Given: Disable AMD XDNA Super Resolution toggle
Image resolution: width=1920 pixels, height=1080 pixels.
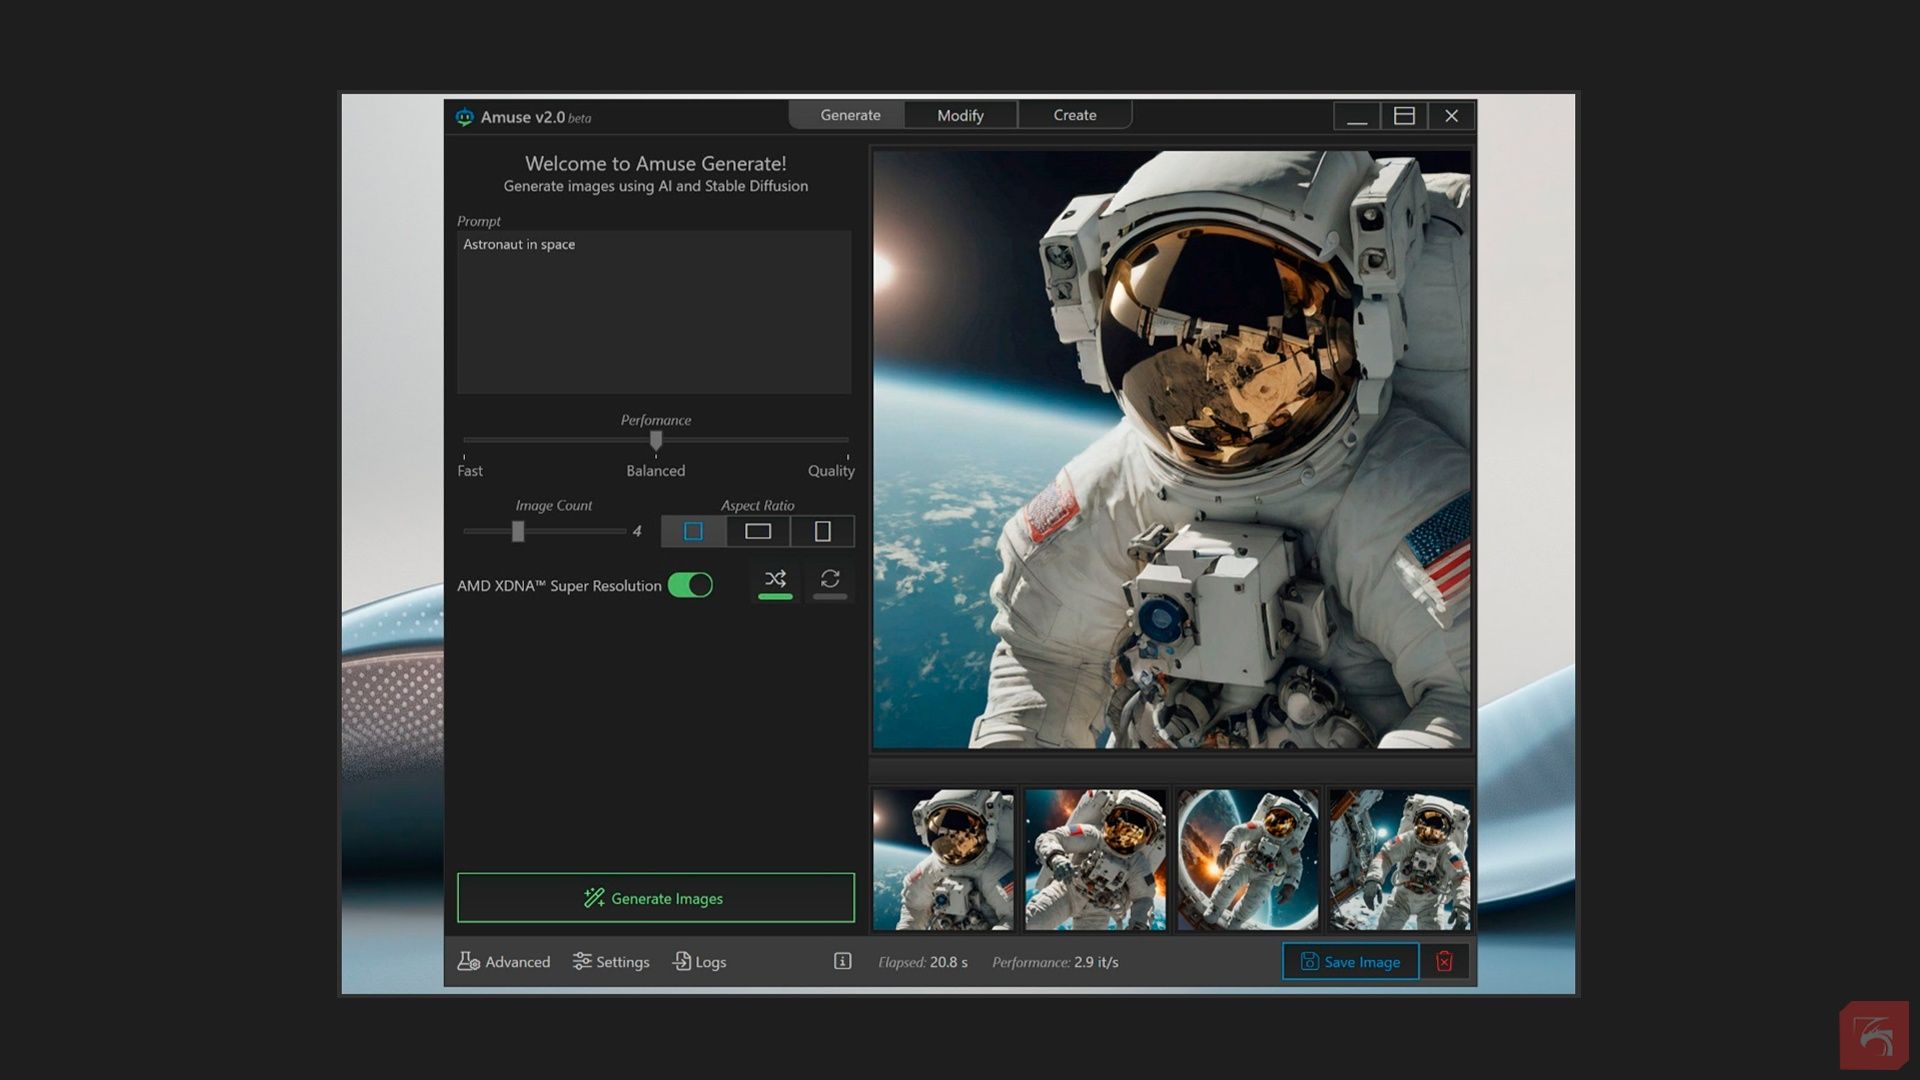Looking at the screenshot, I should 690,585.
